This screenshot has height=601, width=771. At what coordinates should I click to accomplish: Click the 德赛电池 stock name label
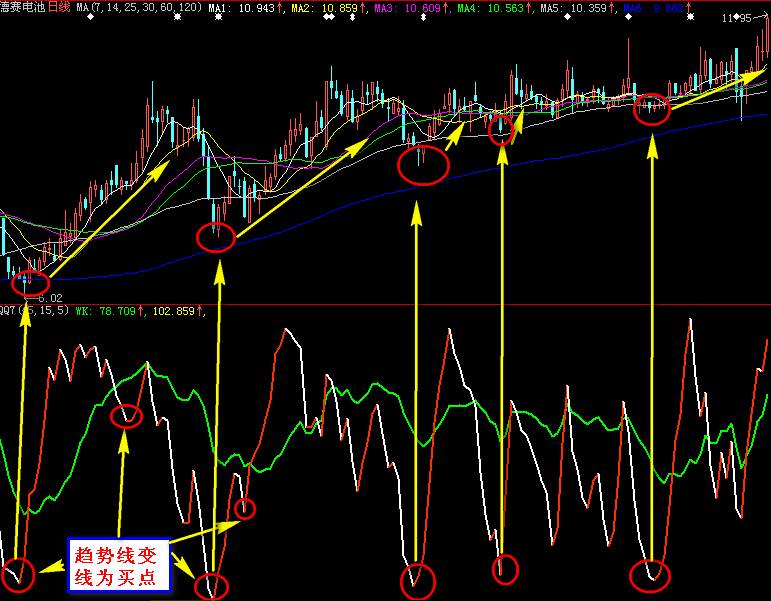coord(22,7)
